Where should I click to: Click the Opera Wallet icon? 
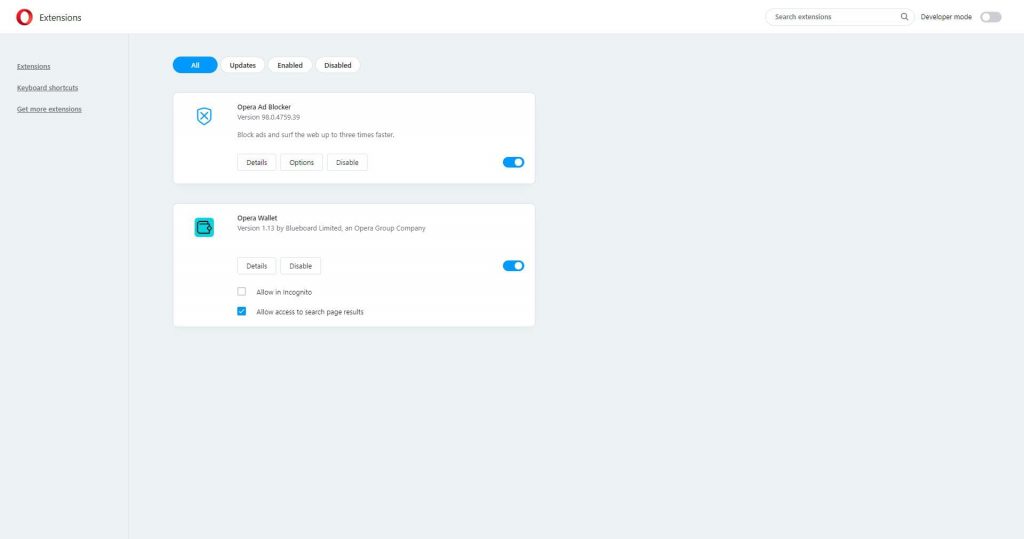pos(204,227)
